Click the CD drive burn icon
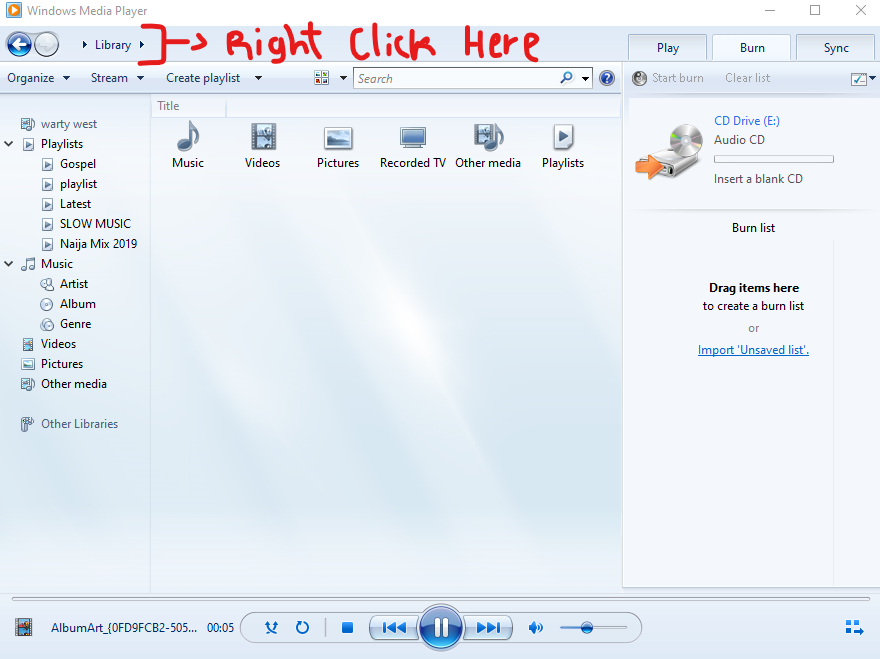Image resolution: width=880 pixels, height=659 pixels. [x=670, y=152]
